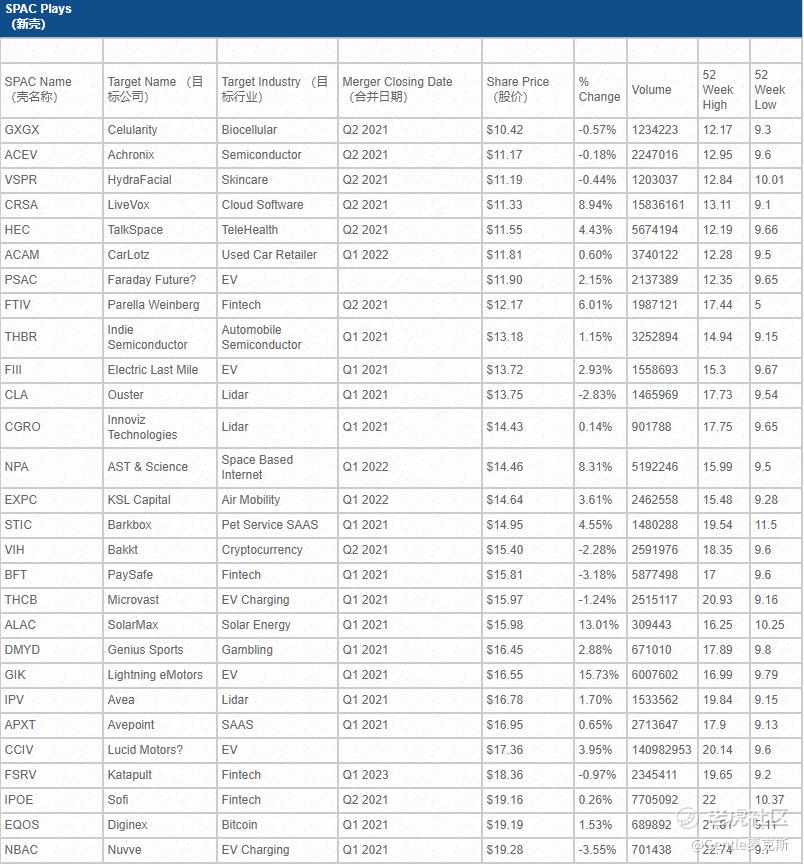The width and height of the screenshot is (804, 864).
Task: Click the Celularity target name
Action: pos(132,130)
